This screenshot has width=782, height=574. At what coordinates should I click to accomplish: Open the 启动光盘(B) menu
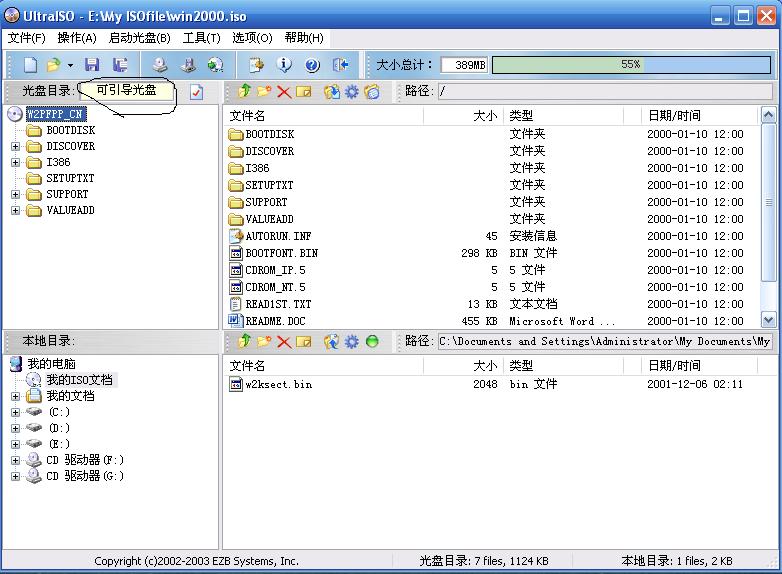(x=140, y=38)
